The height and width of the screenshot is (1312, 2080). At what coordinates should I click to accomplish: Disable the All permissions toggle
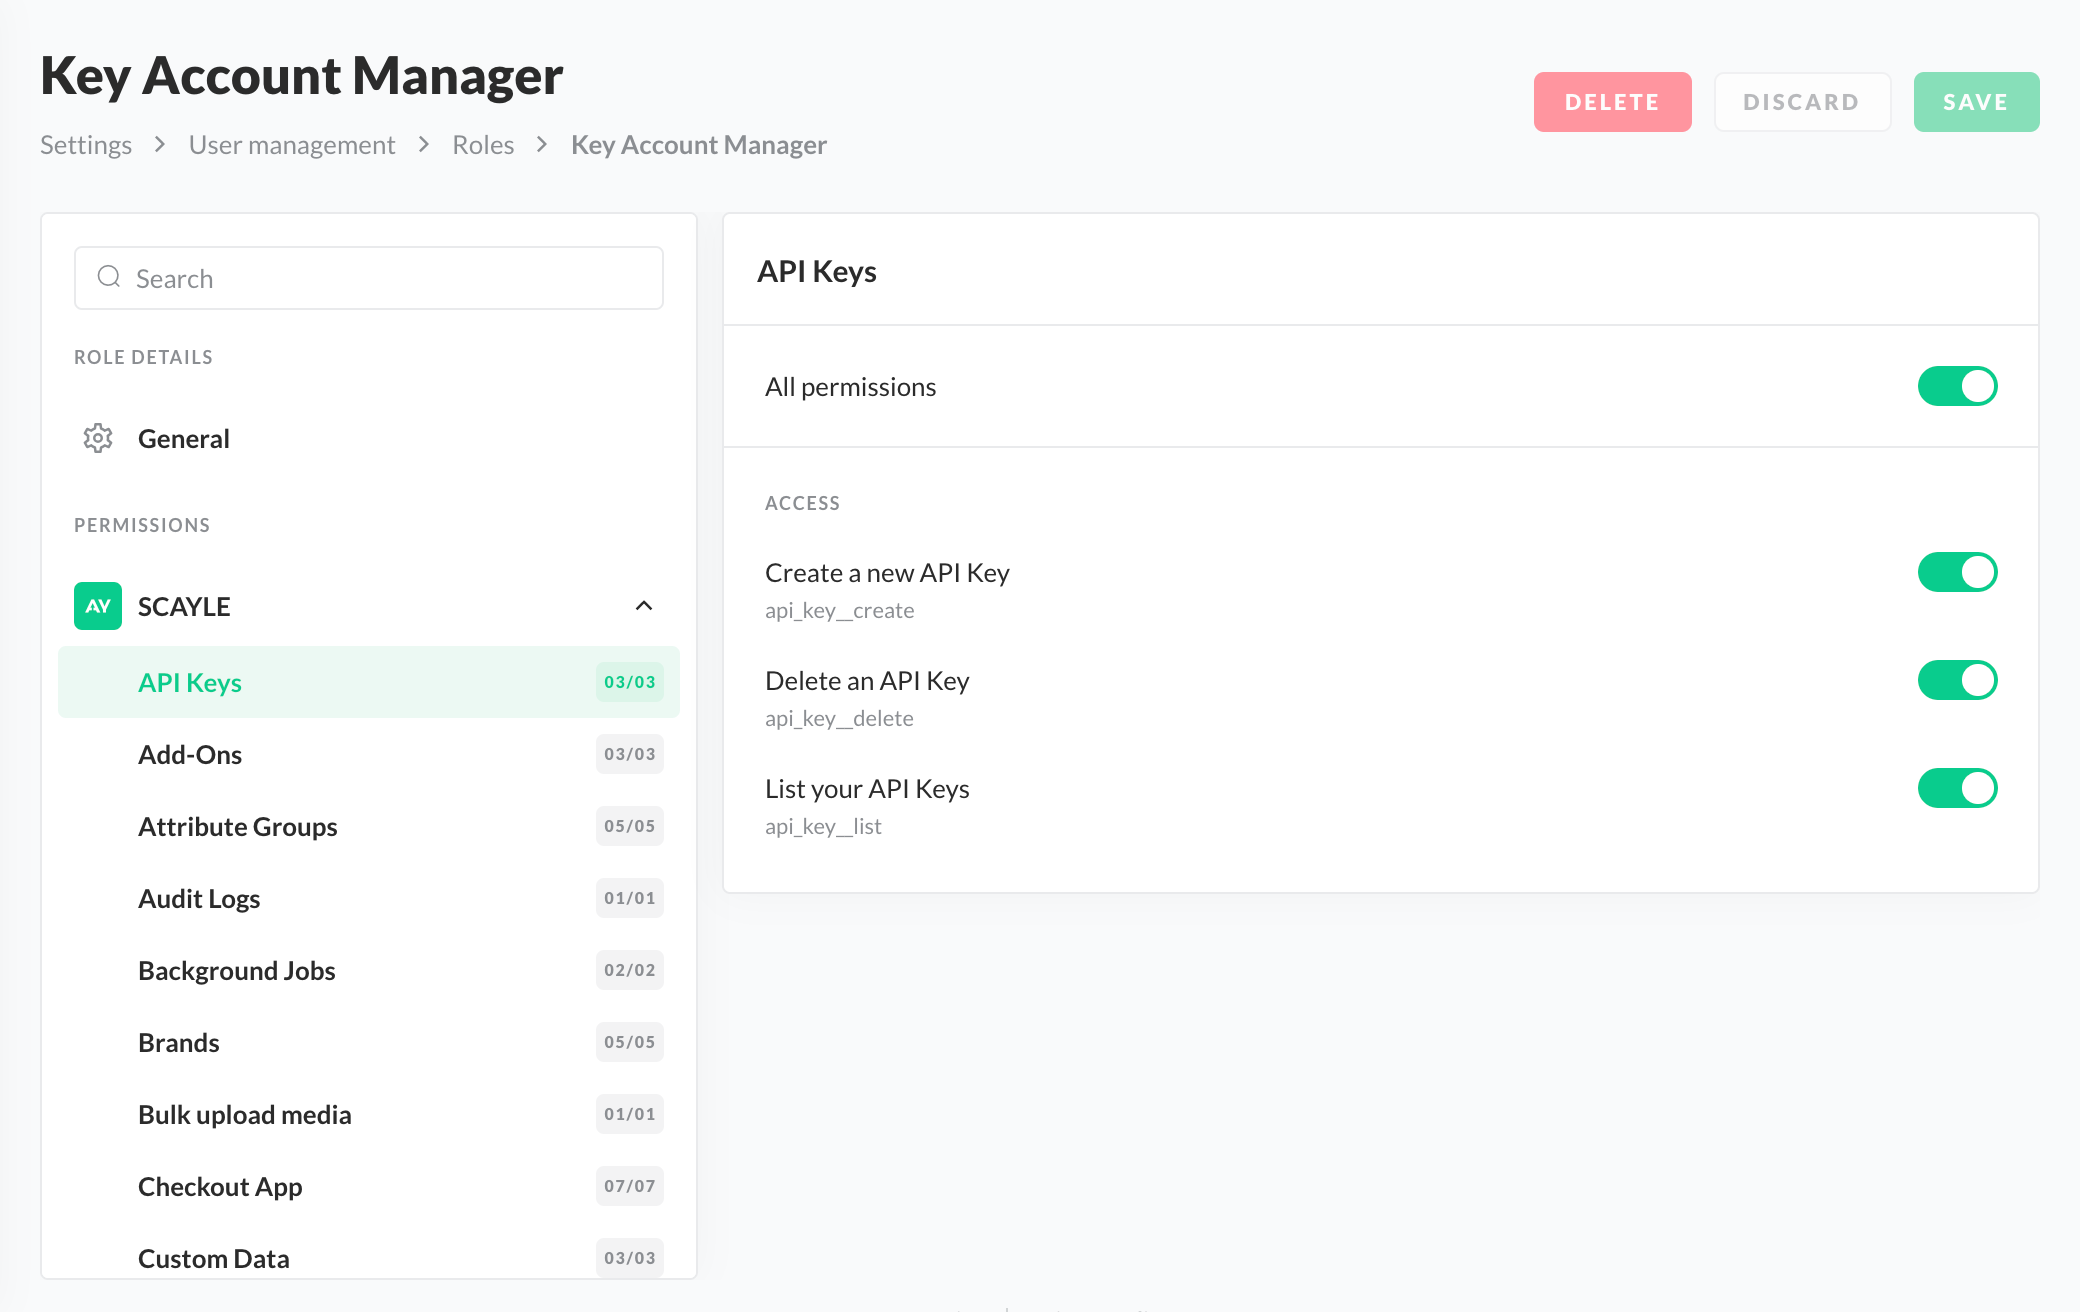(x=1957, y=386)
